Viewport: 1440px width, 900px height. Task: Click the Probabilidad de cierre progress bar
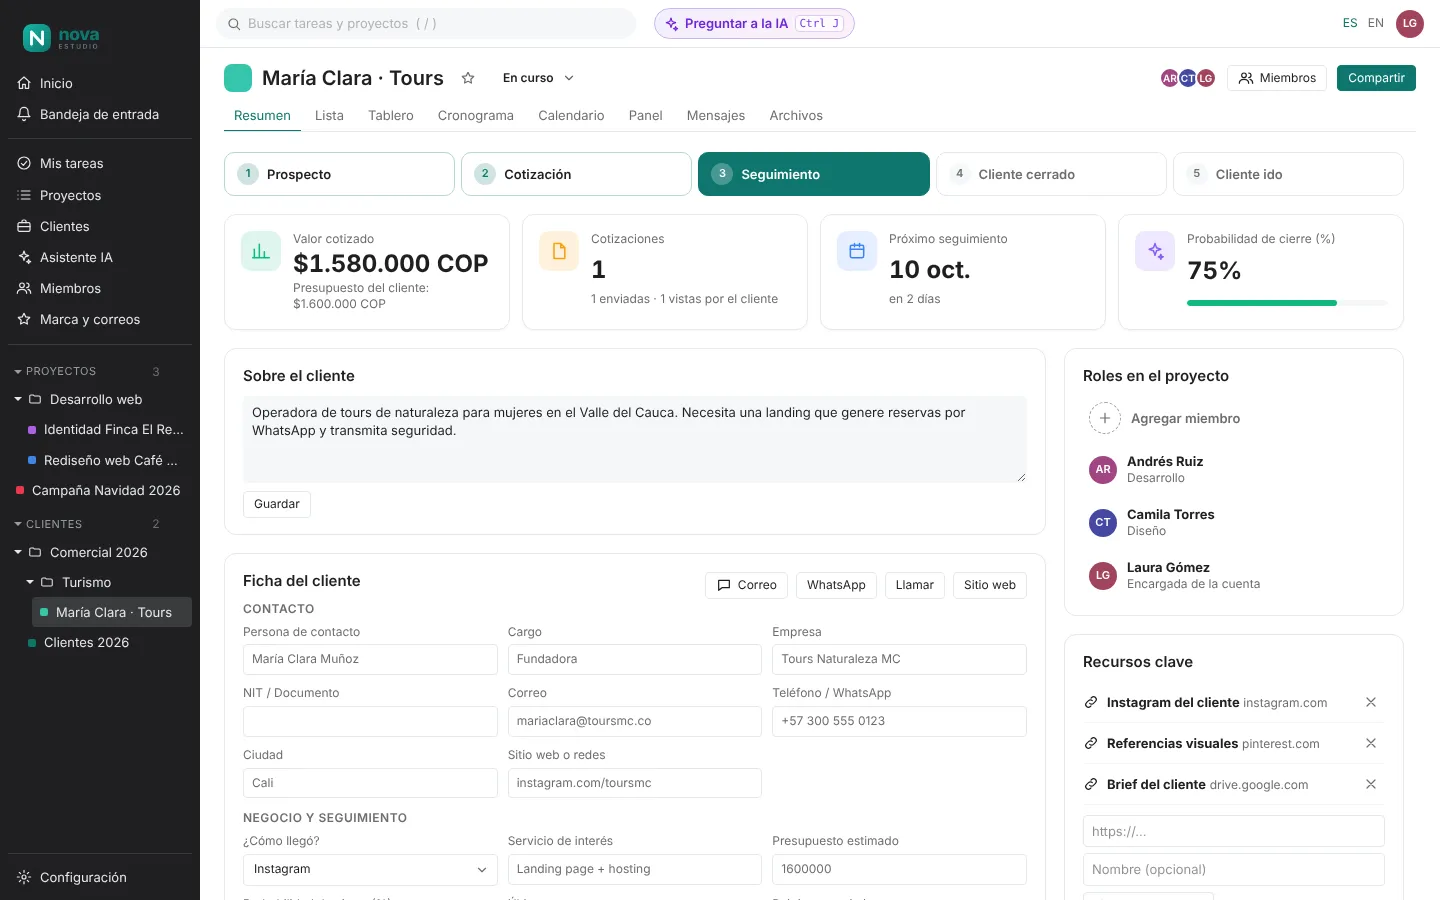[1287, 303]
